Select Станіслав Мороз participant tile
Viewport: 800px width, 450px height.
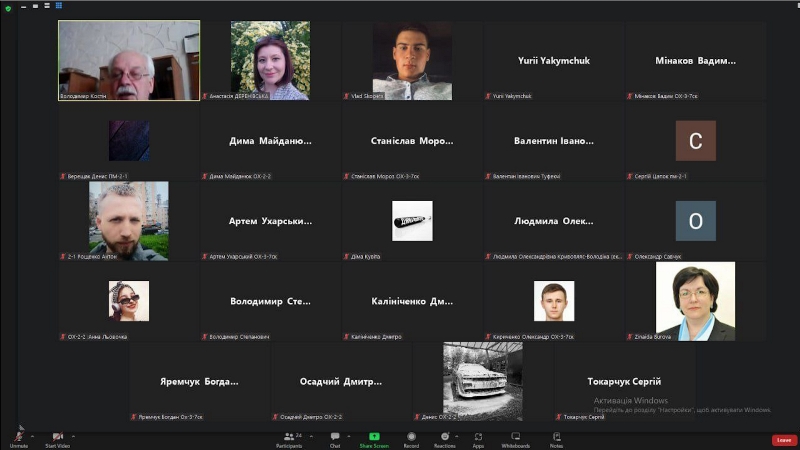tap(412, 141)
